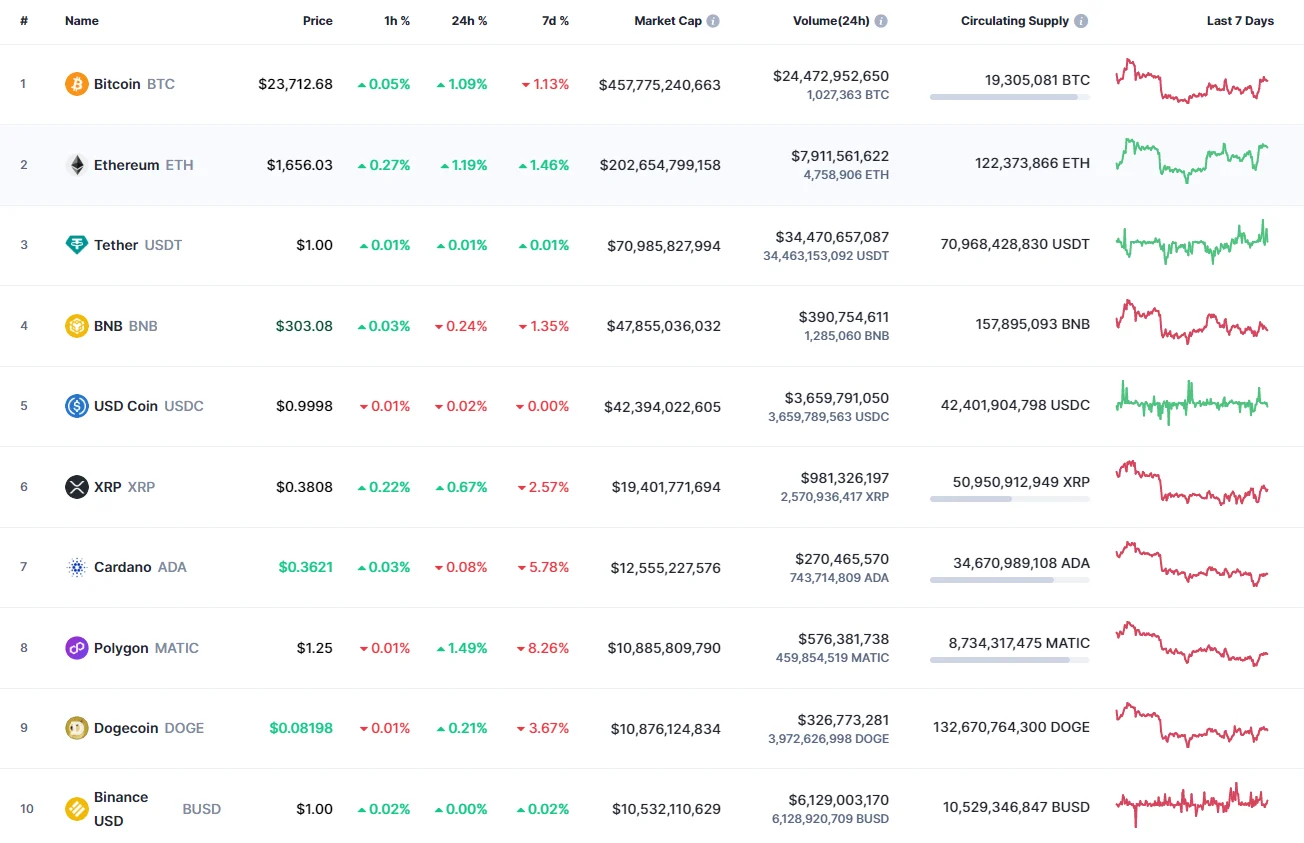The image size is (1304, 843).
Task: Click the Dogecoin logo icon
Action: click(x=76, y=728)
